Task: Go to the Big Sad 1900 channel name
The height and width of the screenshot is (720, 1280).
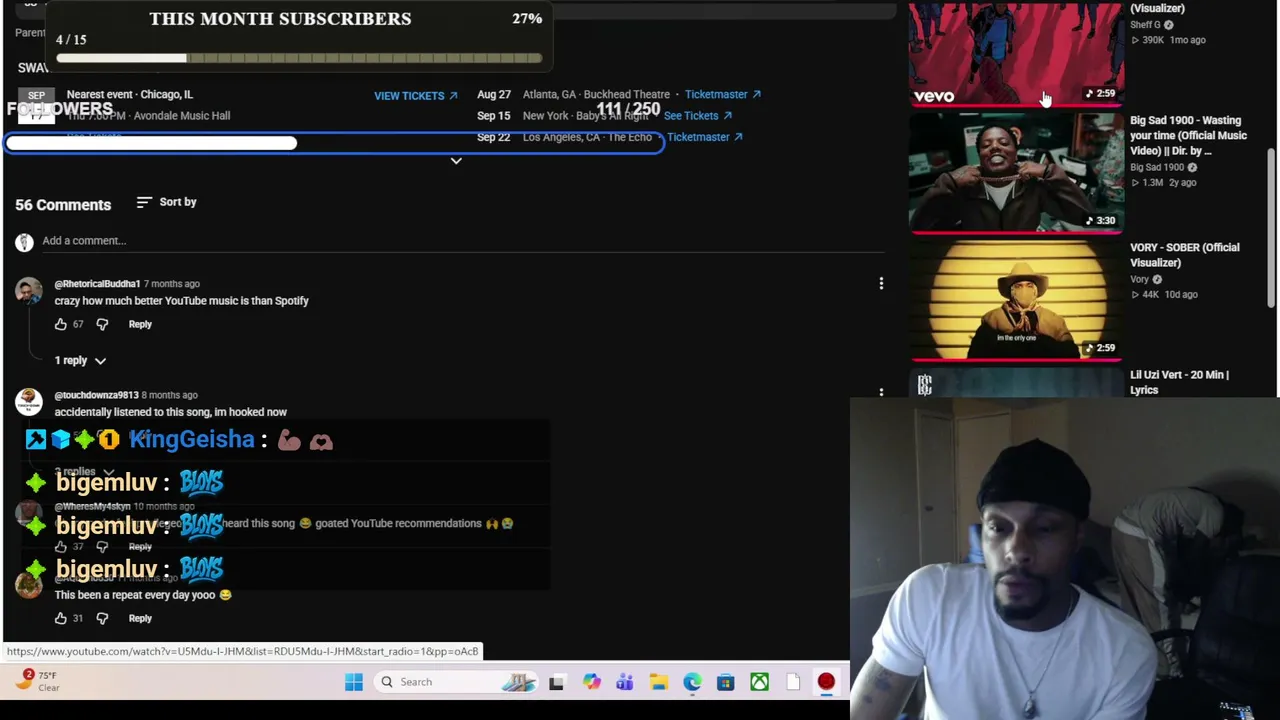Action: [1157, 167]
